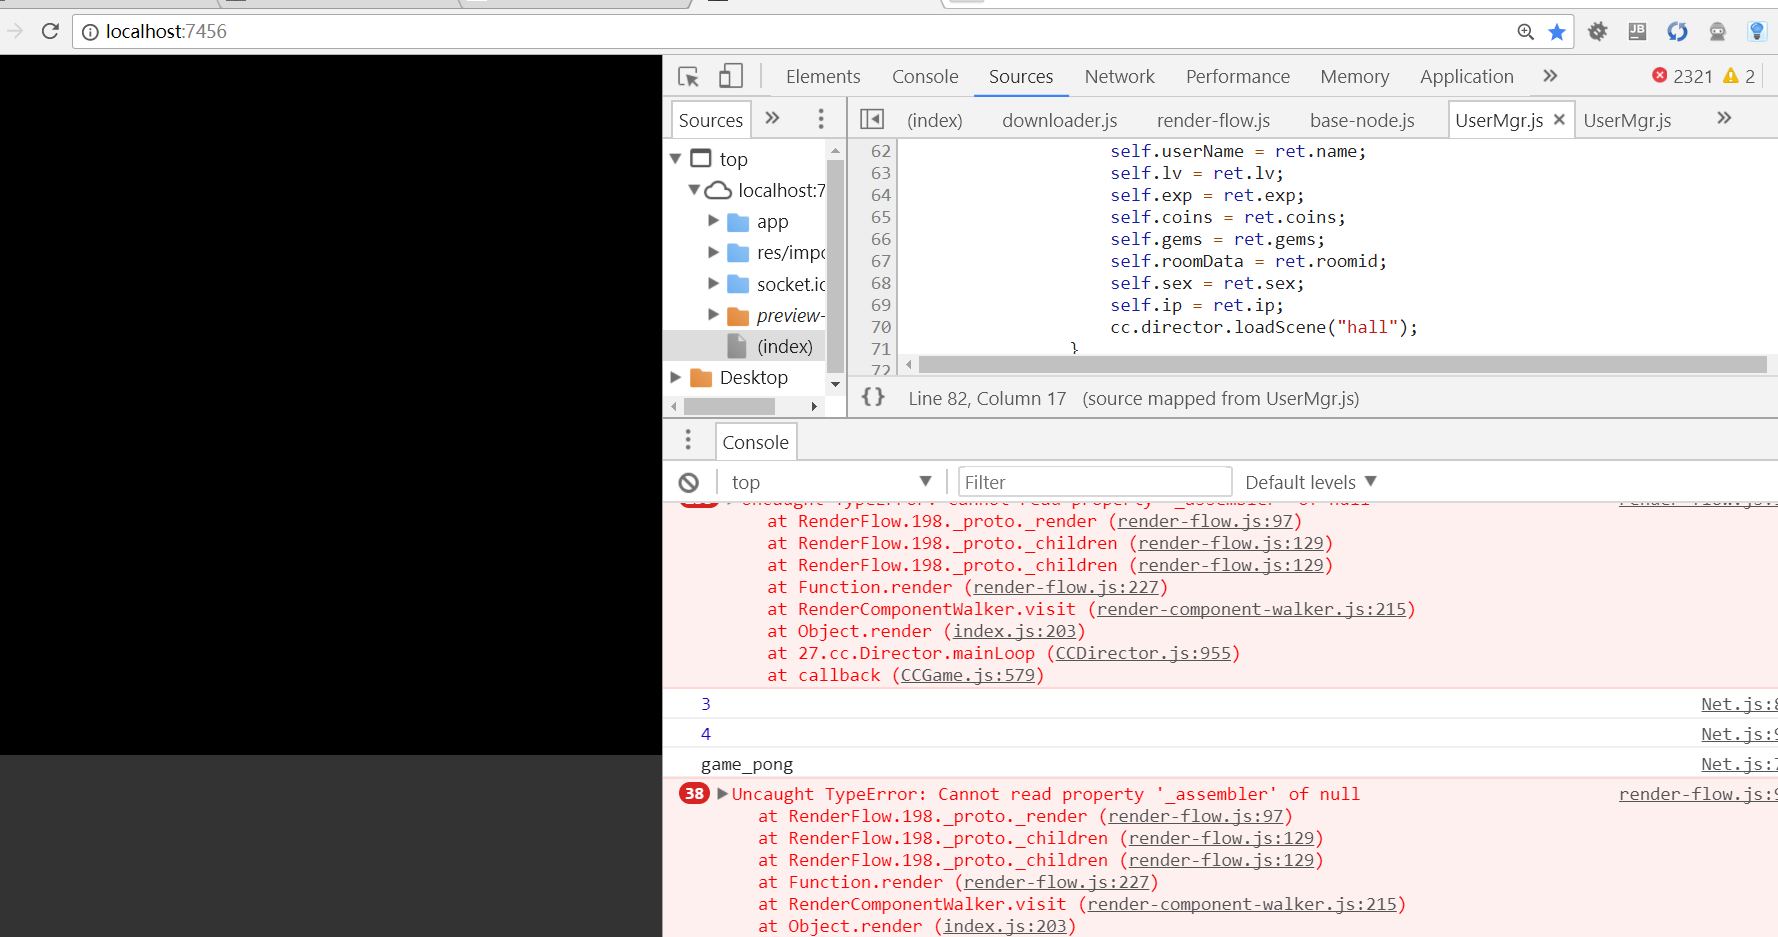Open the second UserMgr.js tab
Image resolution: width=1778 pixels, height=937 pixels.
point(1627,120)
